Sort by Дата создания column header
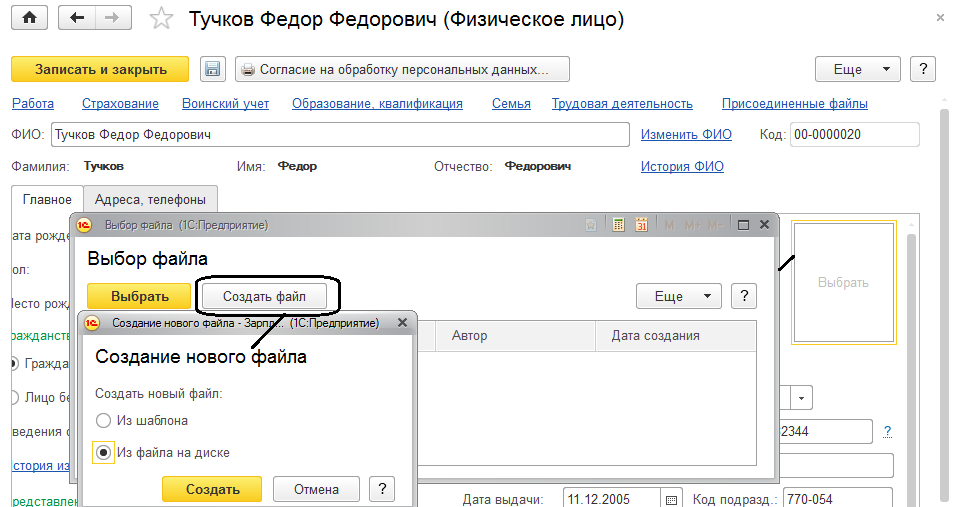 click(675, 336)
